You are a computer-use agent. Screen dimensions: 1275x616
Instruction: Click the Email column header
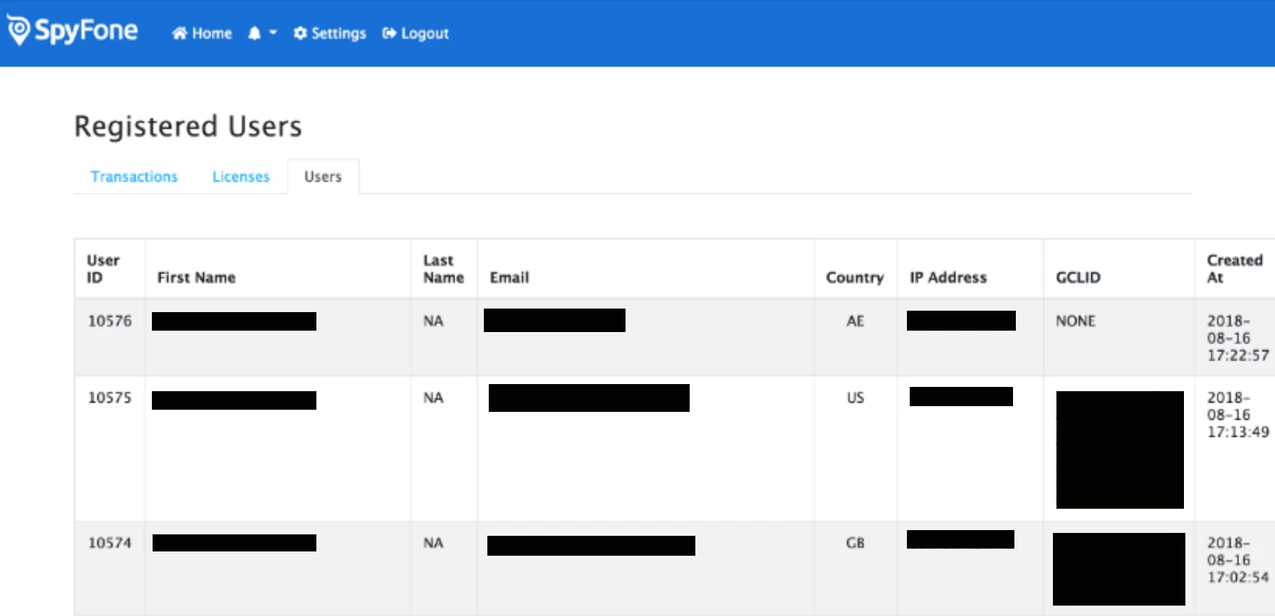[509, 278]
